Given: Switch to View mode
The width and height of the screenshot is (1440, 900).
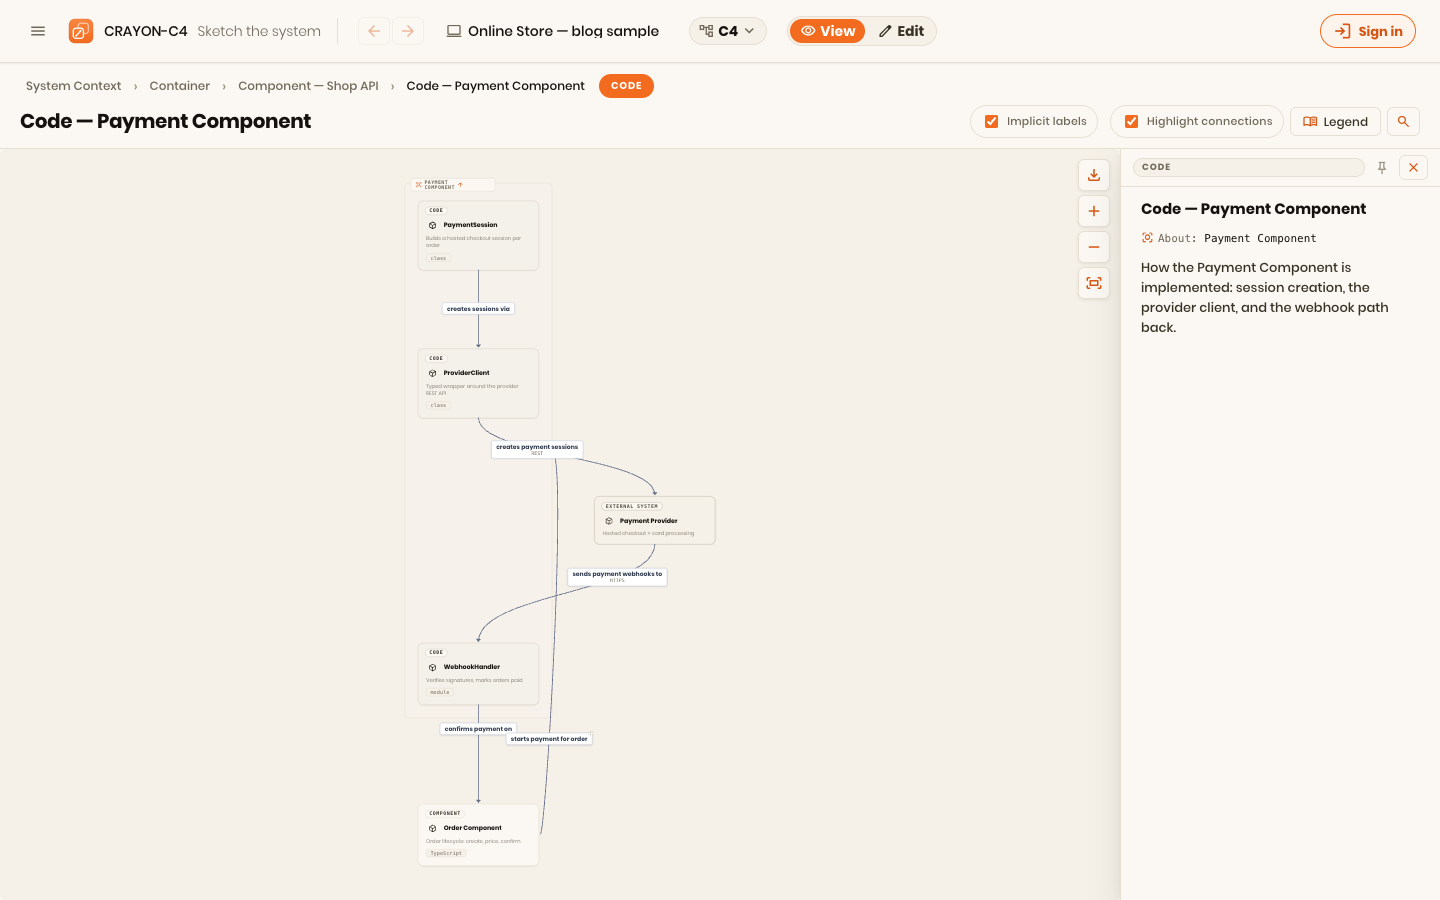Looking at the screenshot, I should tap(828, 31).
